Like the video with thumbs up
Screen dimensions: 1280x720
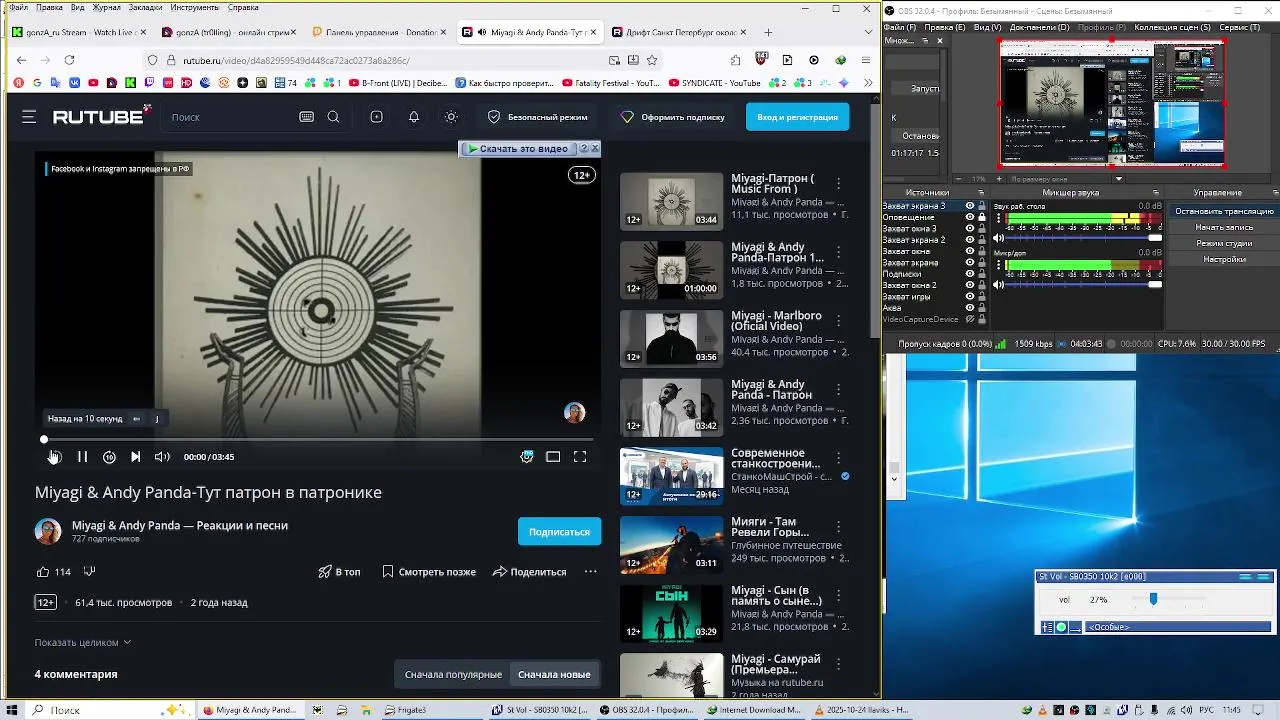pyautogui.click(x=43, y=572)
